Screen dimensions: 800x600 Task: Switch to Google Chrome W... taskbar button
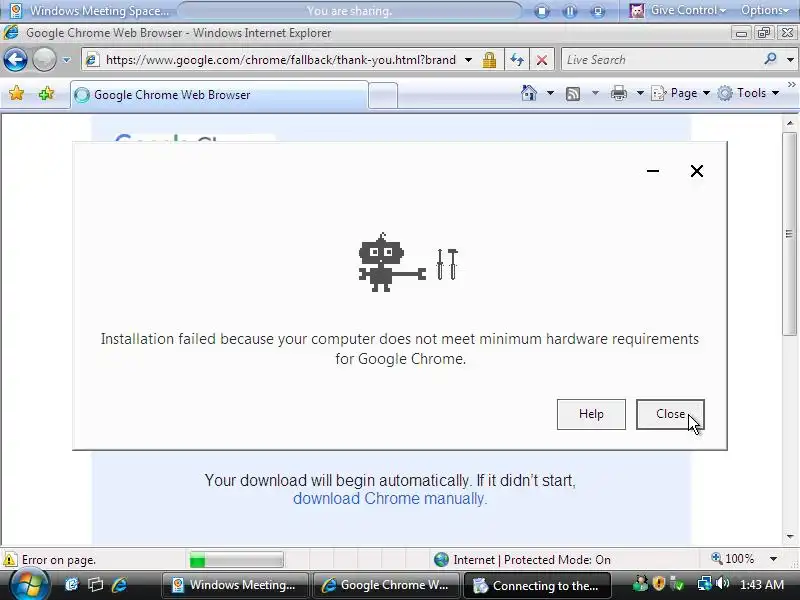386,585
